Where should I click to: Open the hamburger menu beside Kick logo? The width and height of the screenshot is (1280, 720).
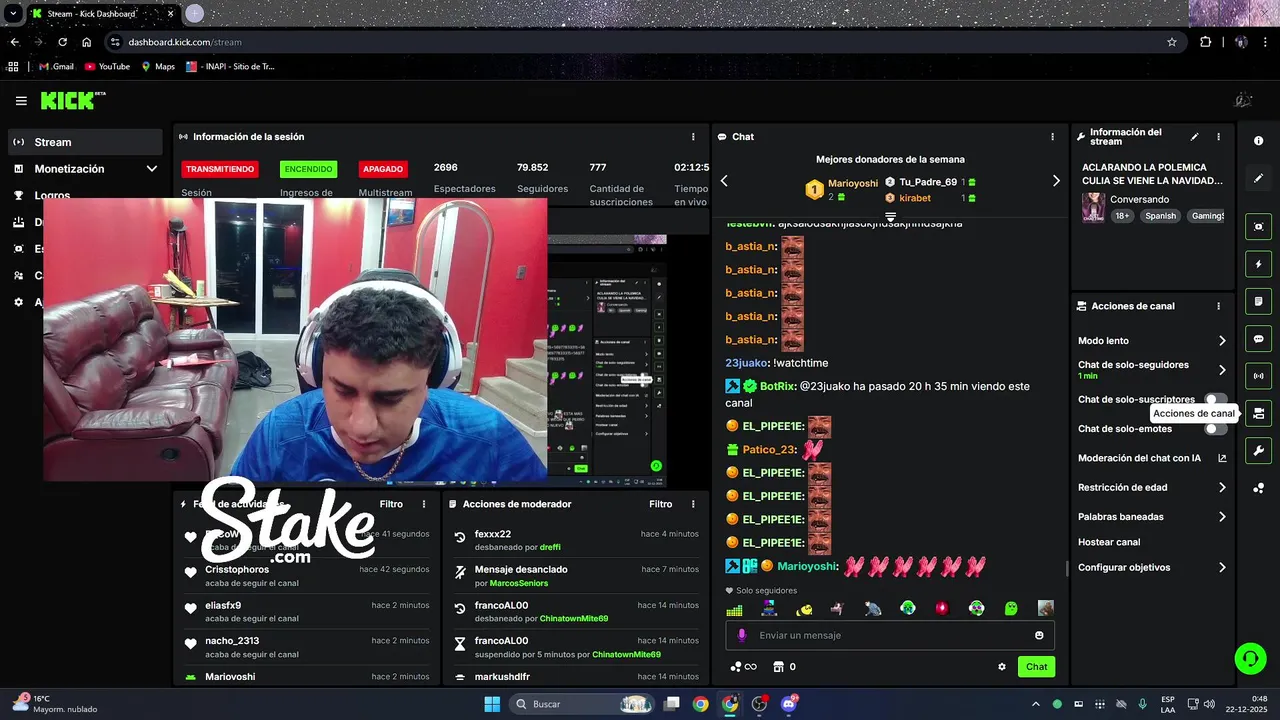point(21,101)
